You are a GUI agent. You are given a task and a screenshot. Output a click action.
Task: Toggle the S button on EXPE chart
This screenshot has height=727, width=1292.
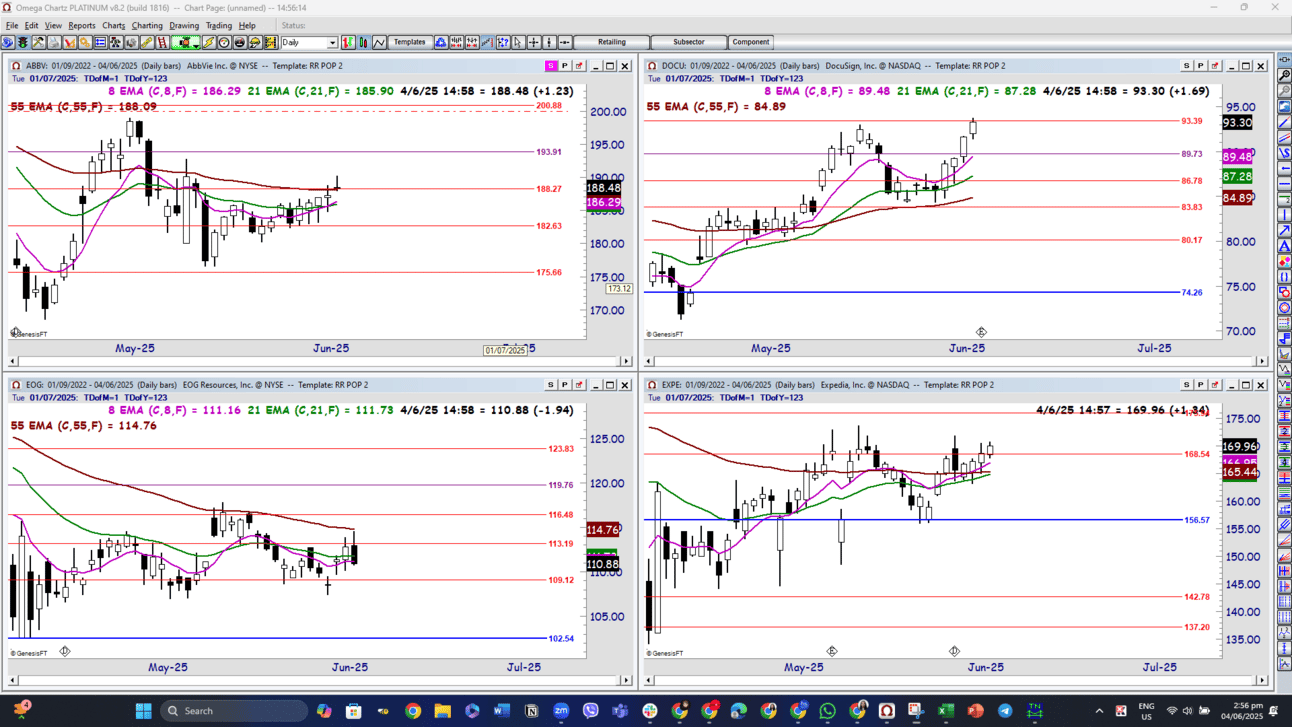[1186, 385]
